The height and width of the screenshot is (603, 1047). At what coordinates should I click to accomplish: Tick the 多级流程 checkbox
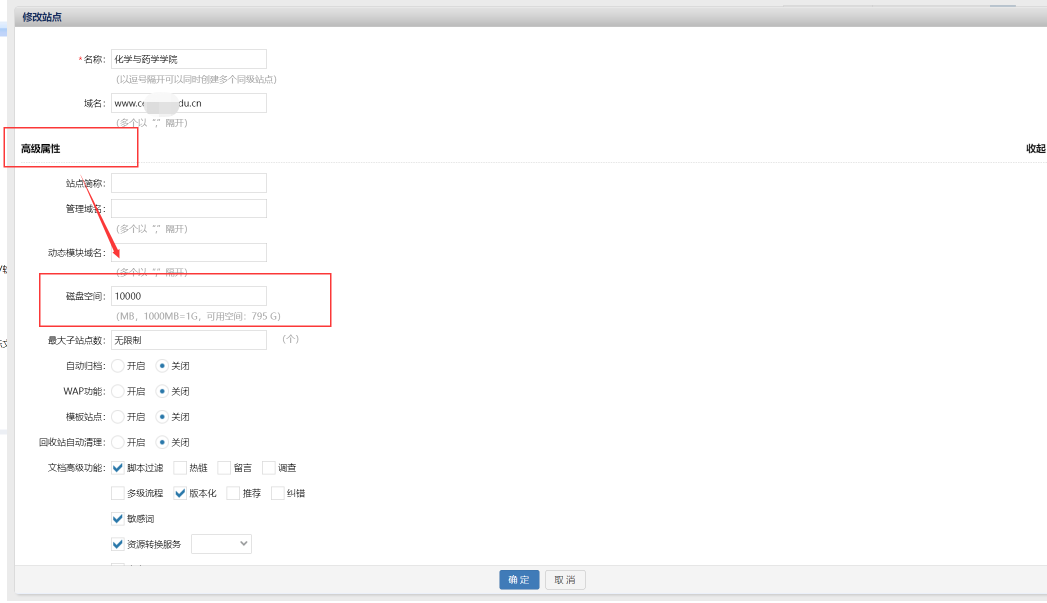tap(118, 493)
